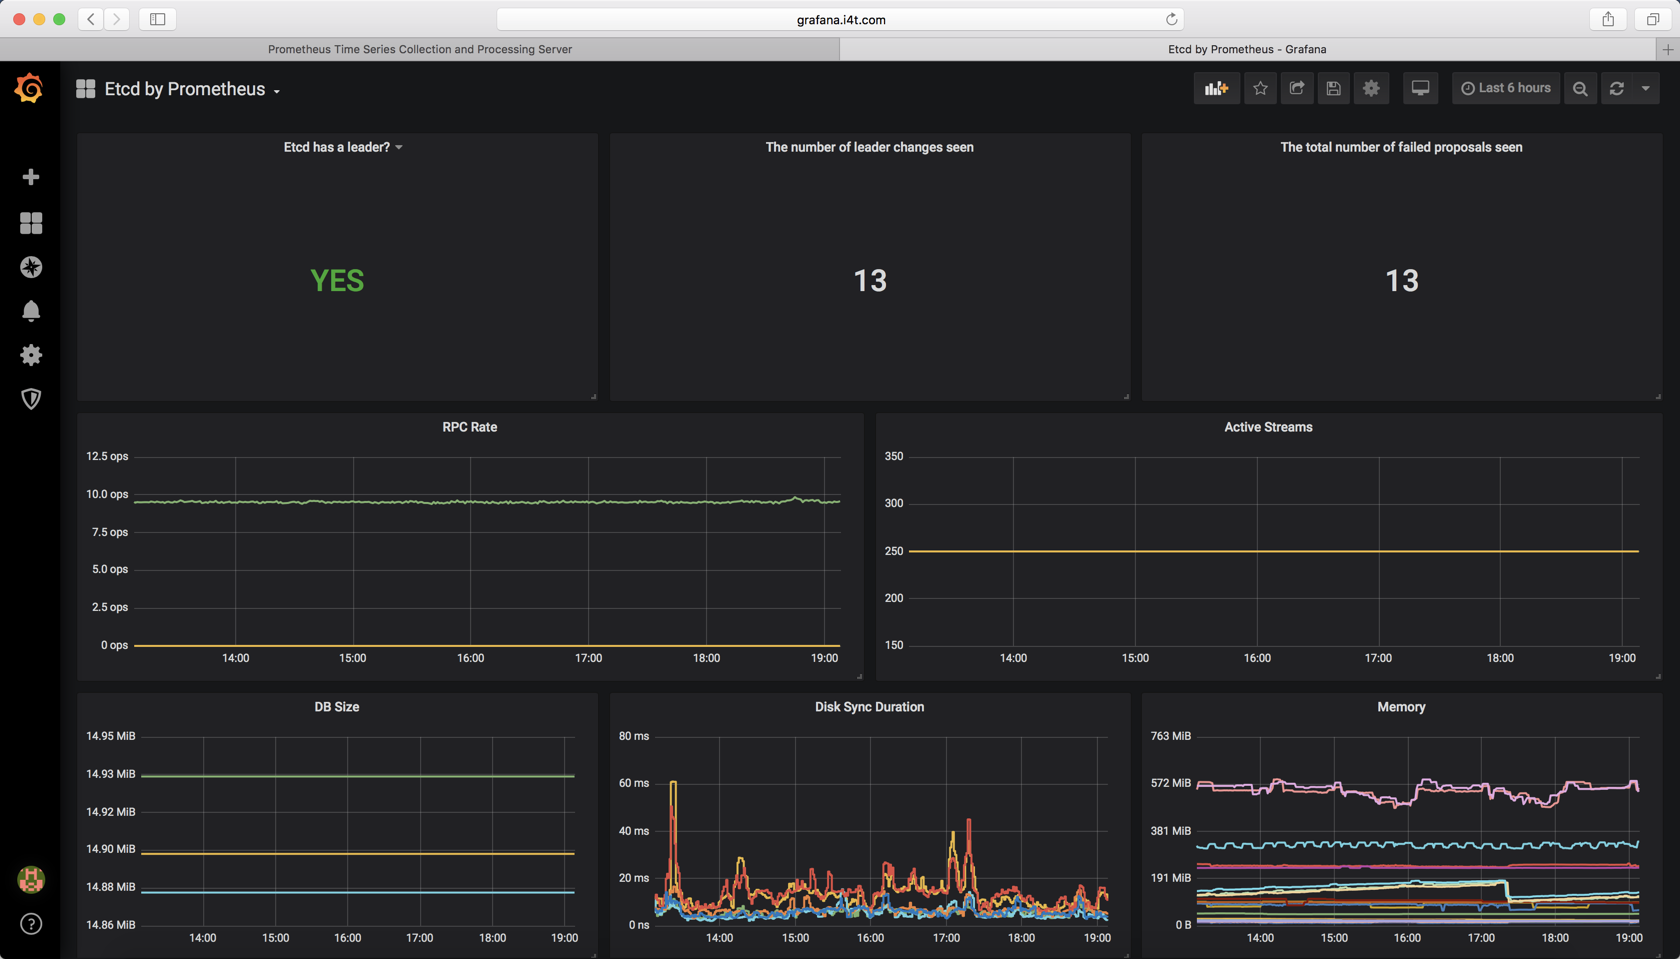Screen dimensions: 1680x959
Task: Click the resize handle of 'Etcd has a leader?' panel
Action: point(593,396)
